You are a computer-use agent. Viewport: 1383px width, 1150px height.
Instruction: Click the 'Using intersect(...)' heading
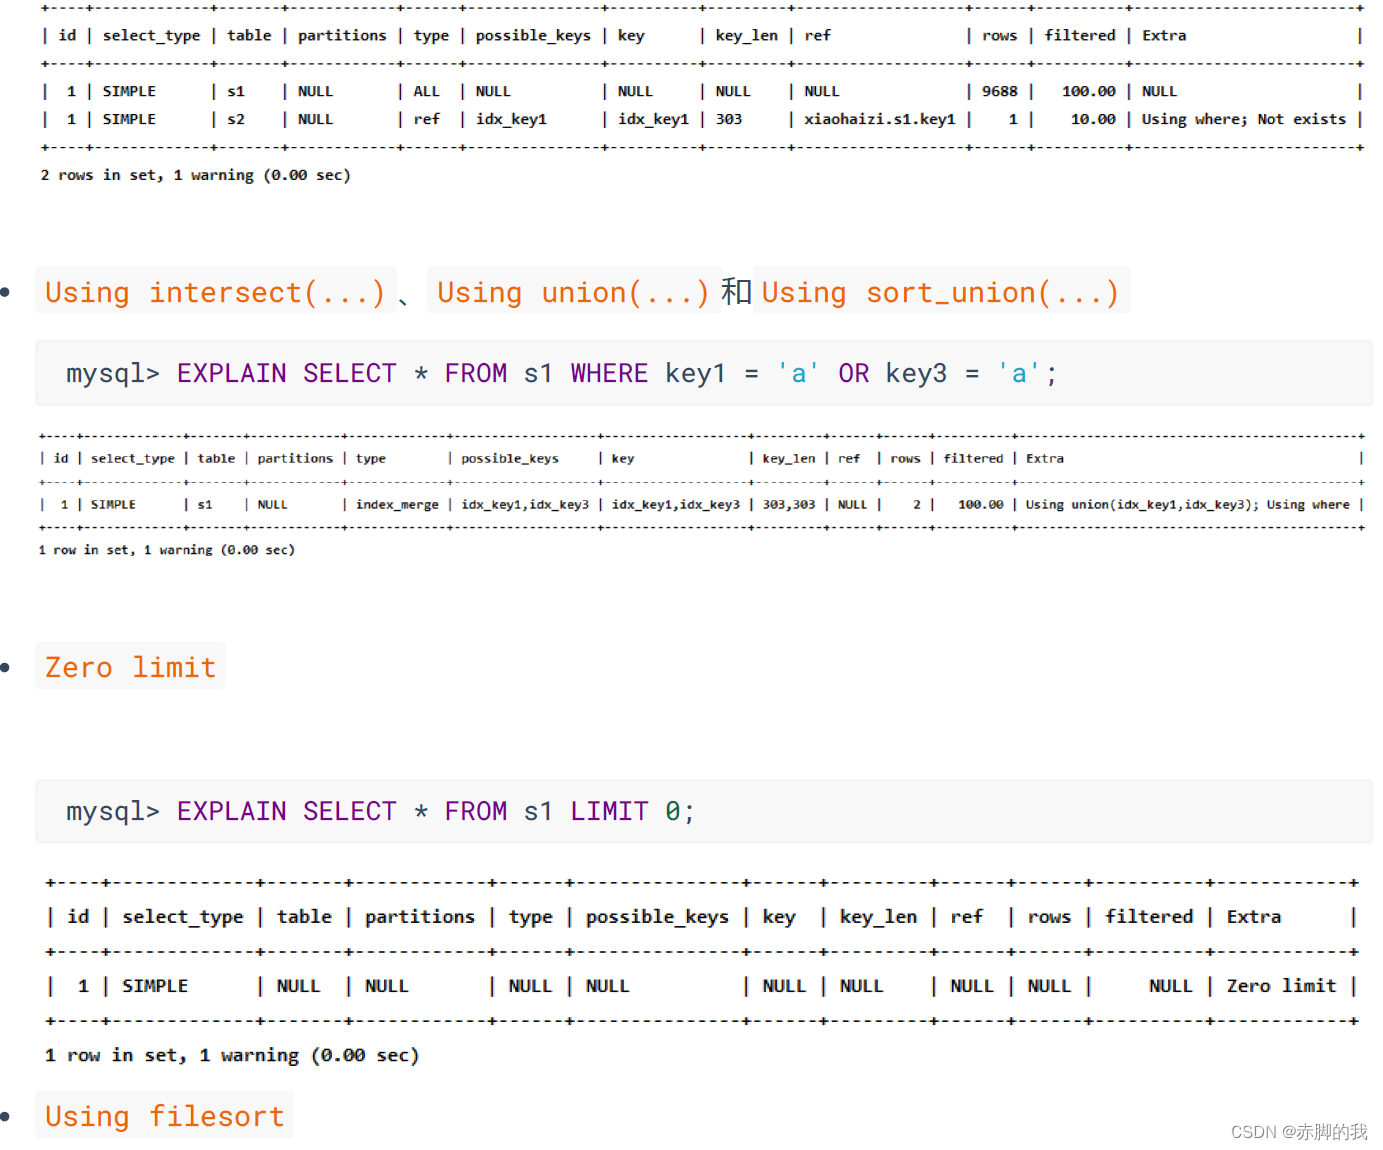pos(216,291)
